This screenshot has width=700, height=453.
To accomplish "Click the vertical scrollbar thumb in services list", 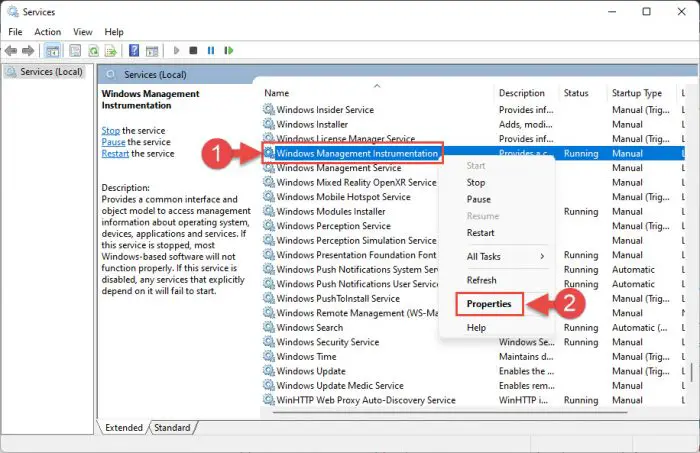I will [691, 372].
